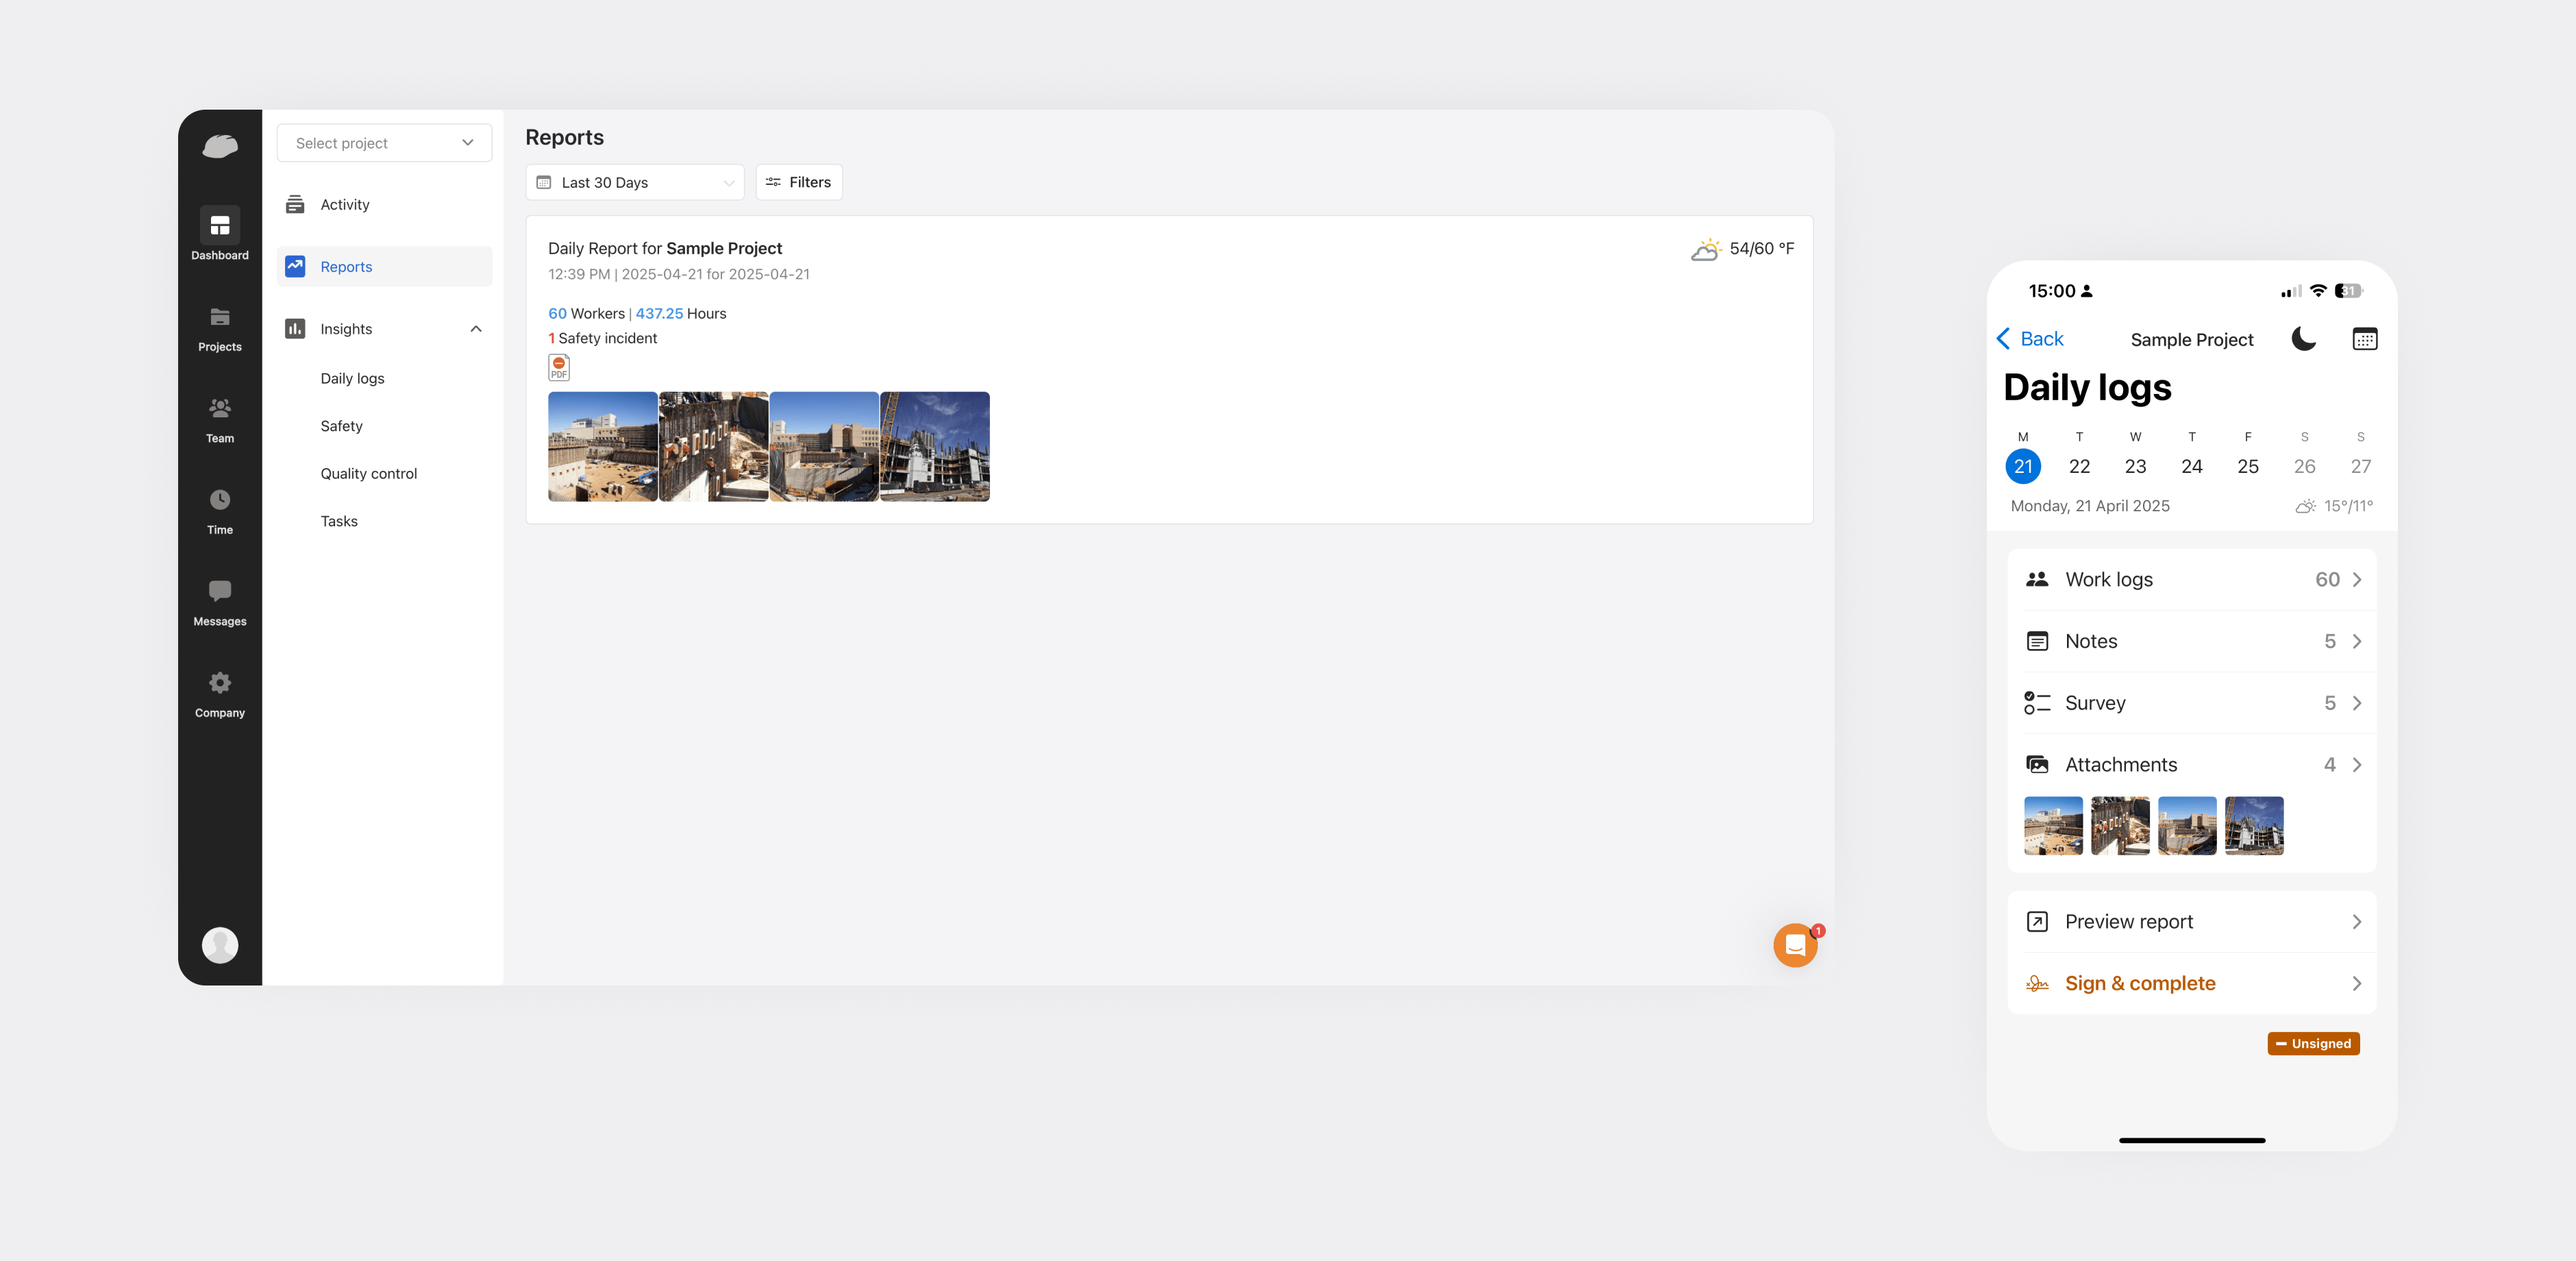This screenshot has width=2576, height=1261.
Task: Open the orange chat support bubble
Action: [x=1795, y=945]
